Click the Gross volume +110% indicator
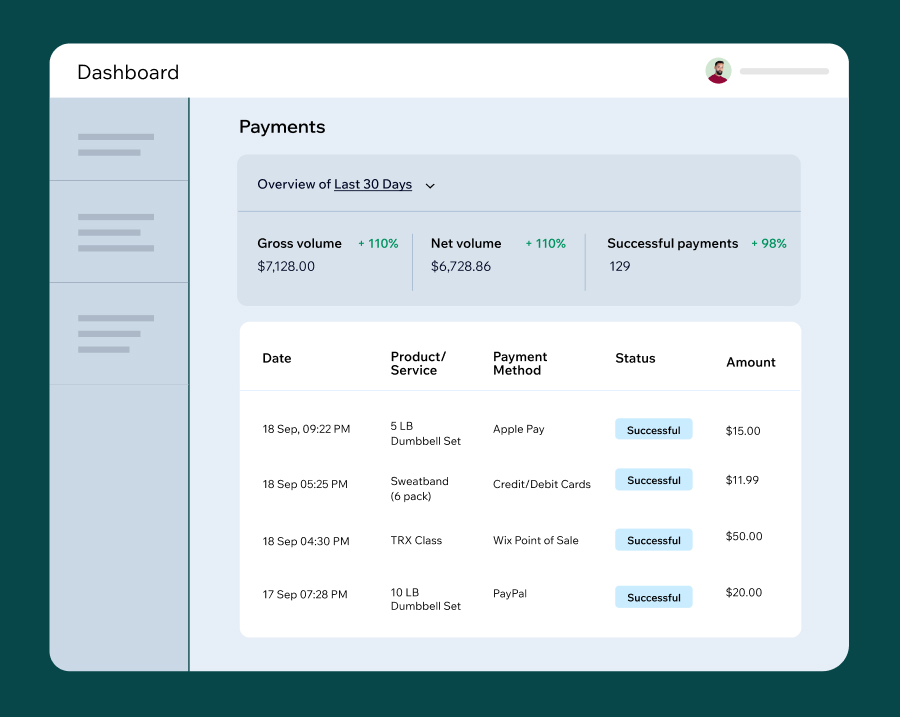The width and height of the screenshot is (900, 717). pos(378,243)
